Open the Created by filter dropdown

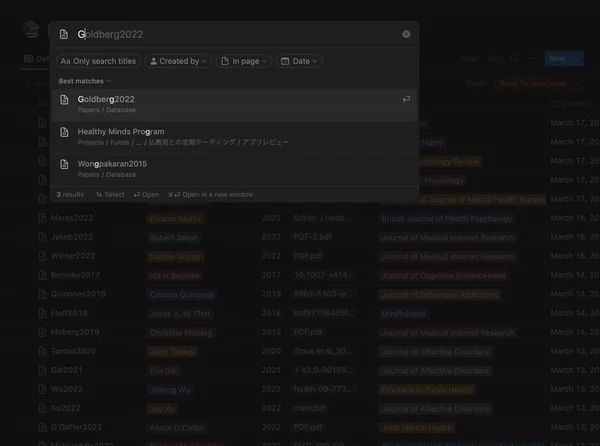coord(178,61)
